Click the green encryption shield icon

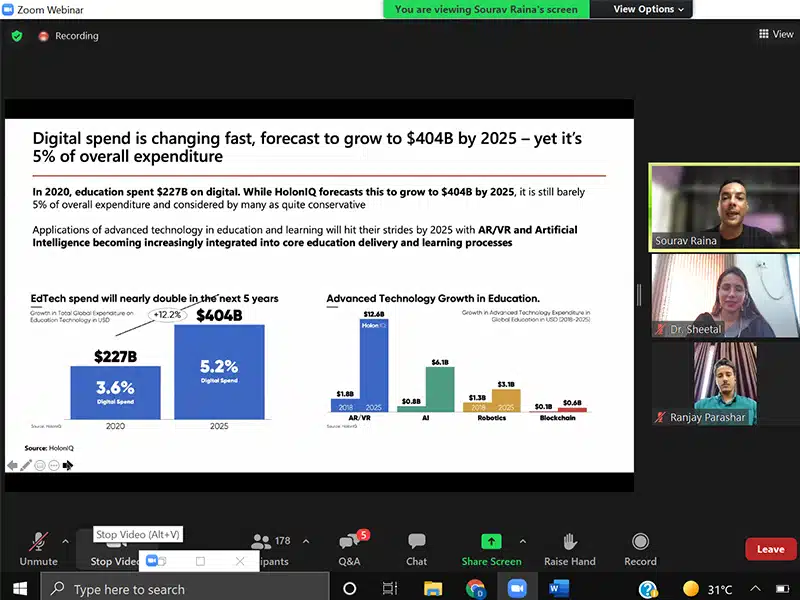16,36
